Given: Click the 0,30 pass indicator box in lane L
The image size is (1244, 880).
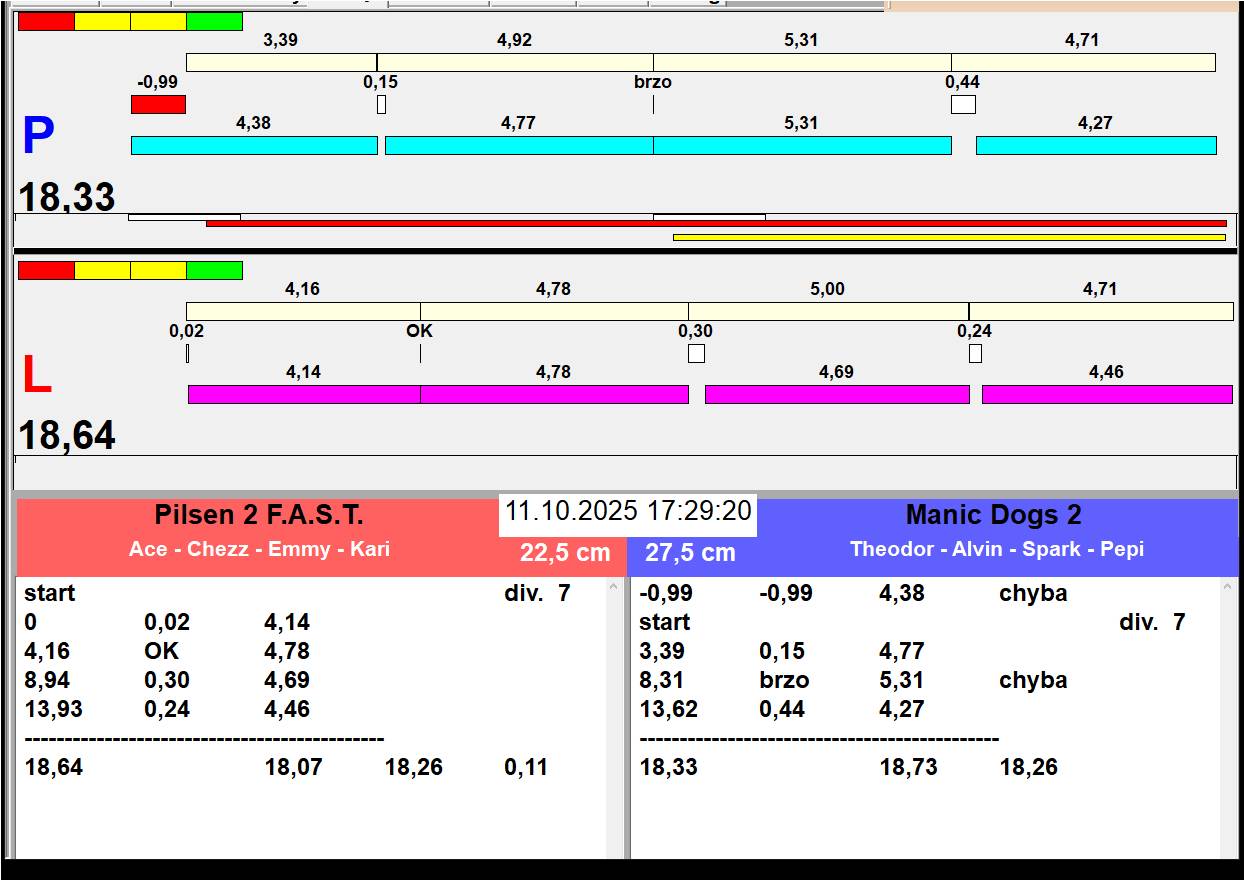Looking at the screenshot, I should [696, 353].
